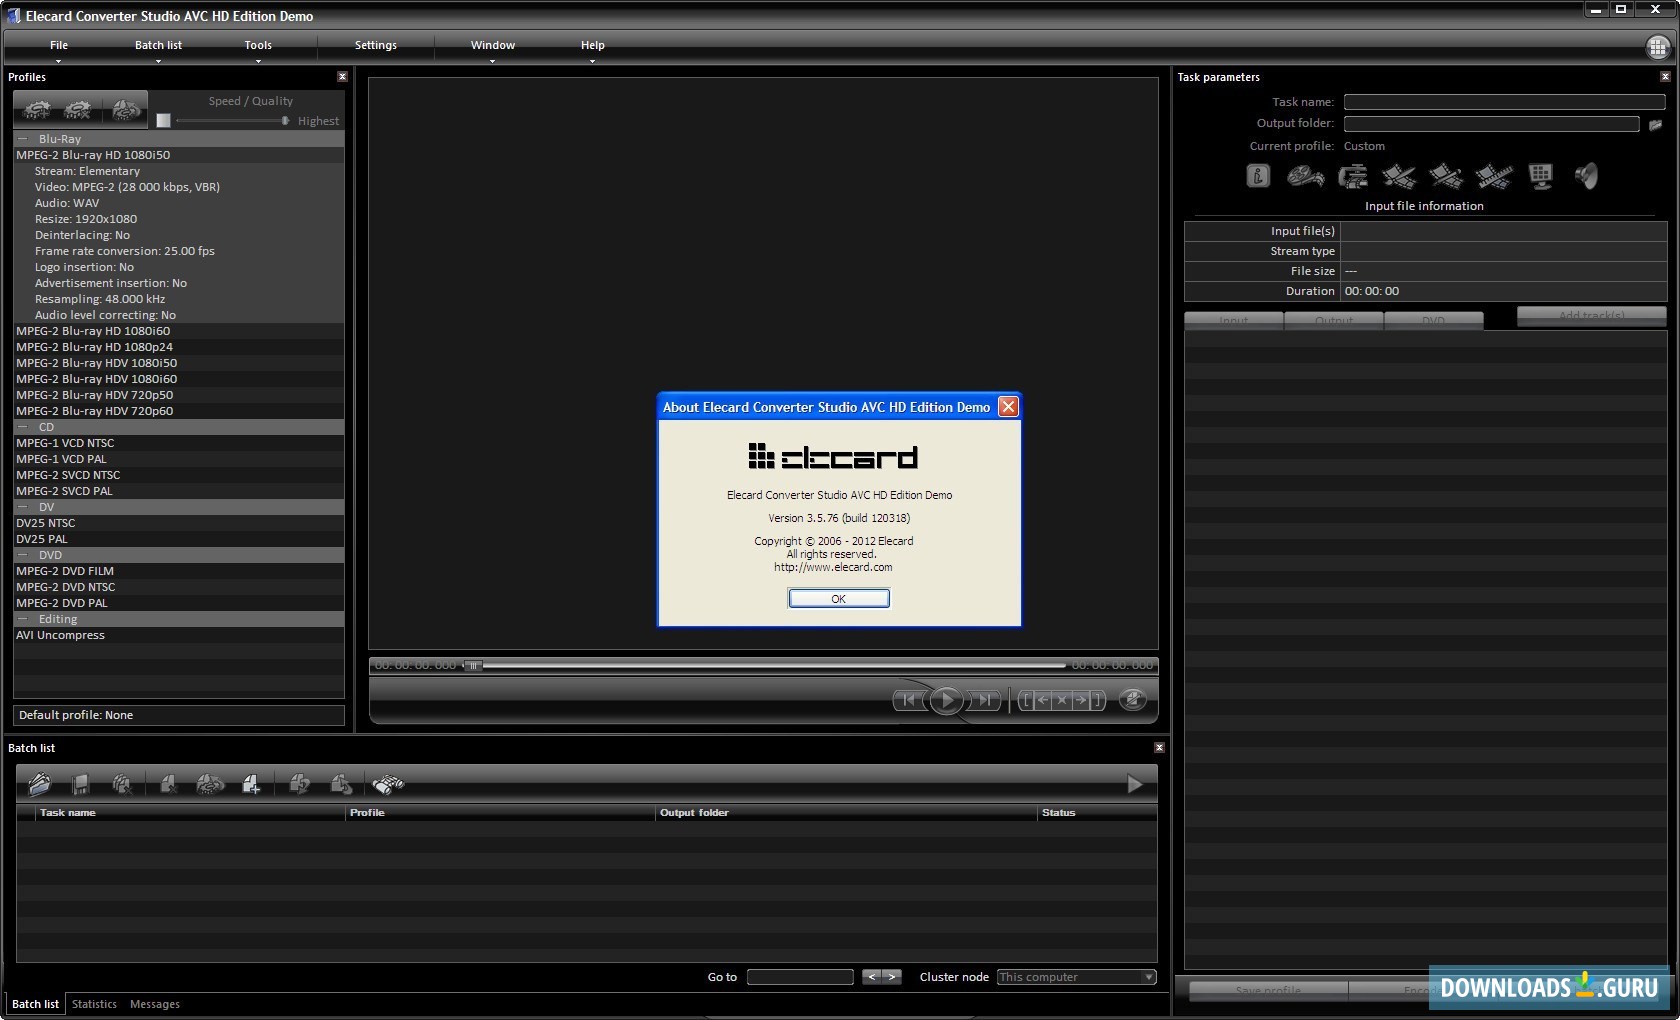Open the Window menu
1680x1020 pixels.
click(x=493, y=45)
